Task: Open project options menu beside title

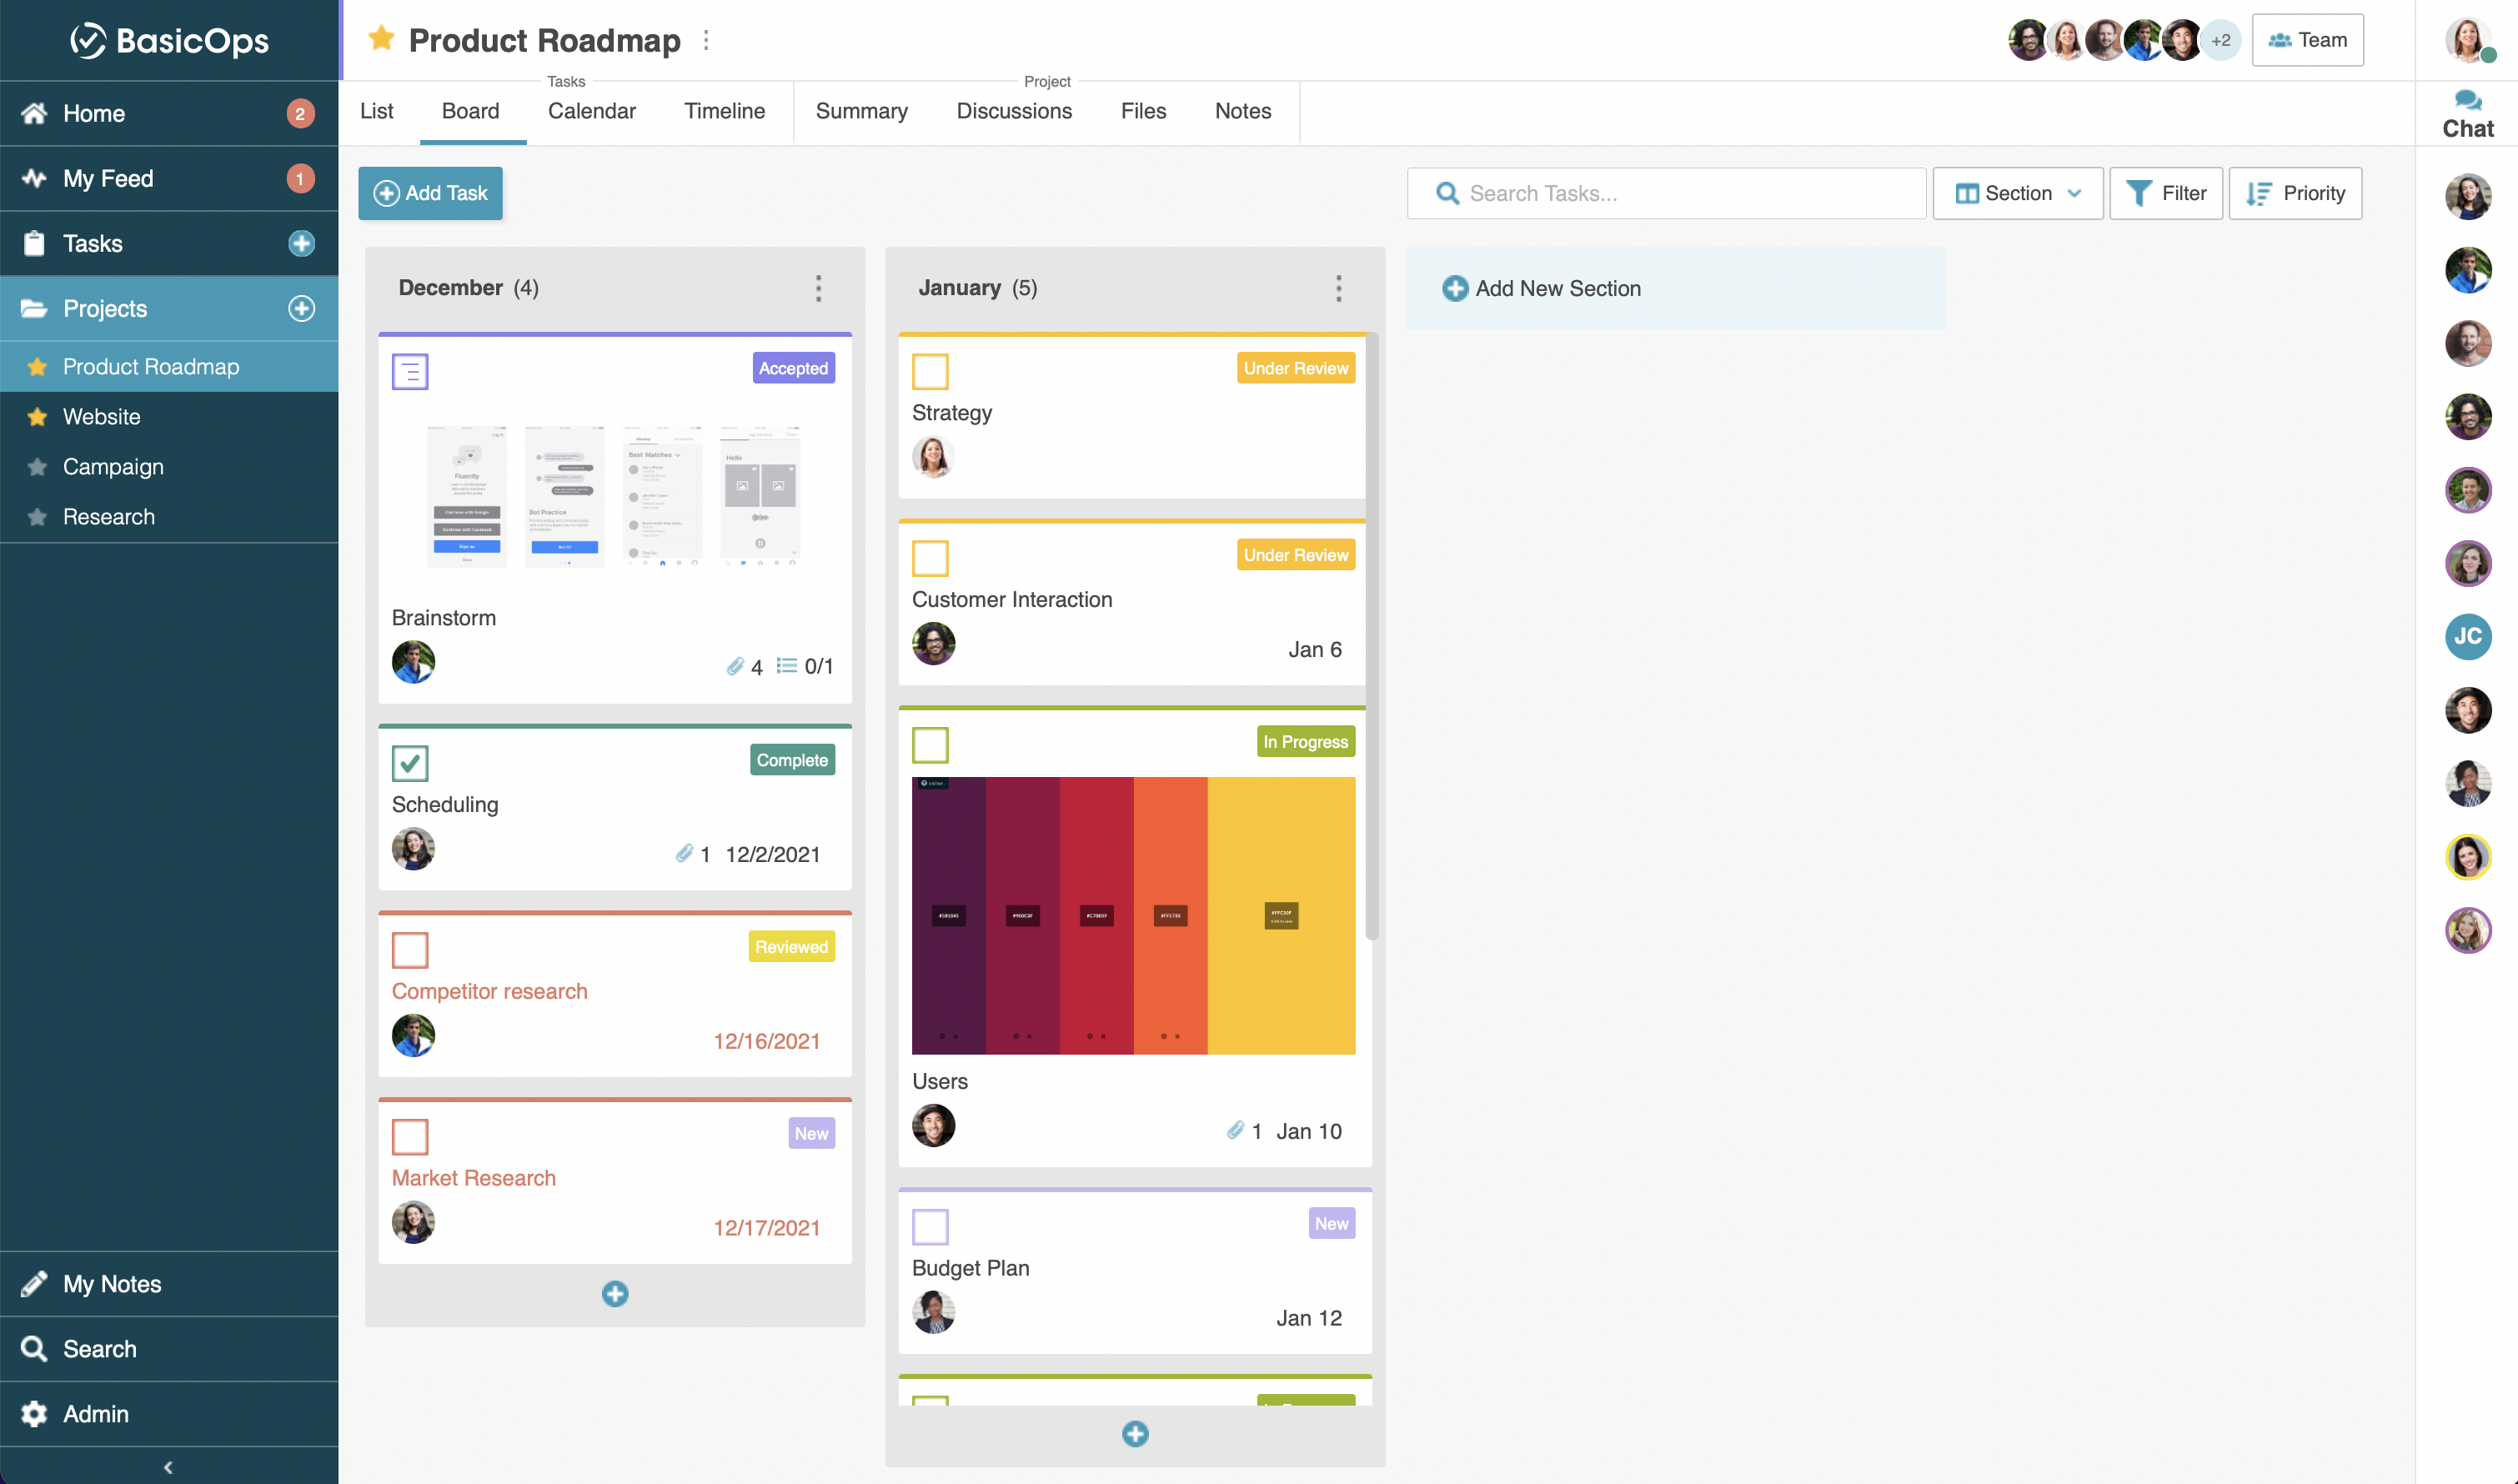Action: [706, 40]
